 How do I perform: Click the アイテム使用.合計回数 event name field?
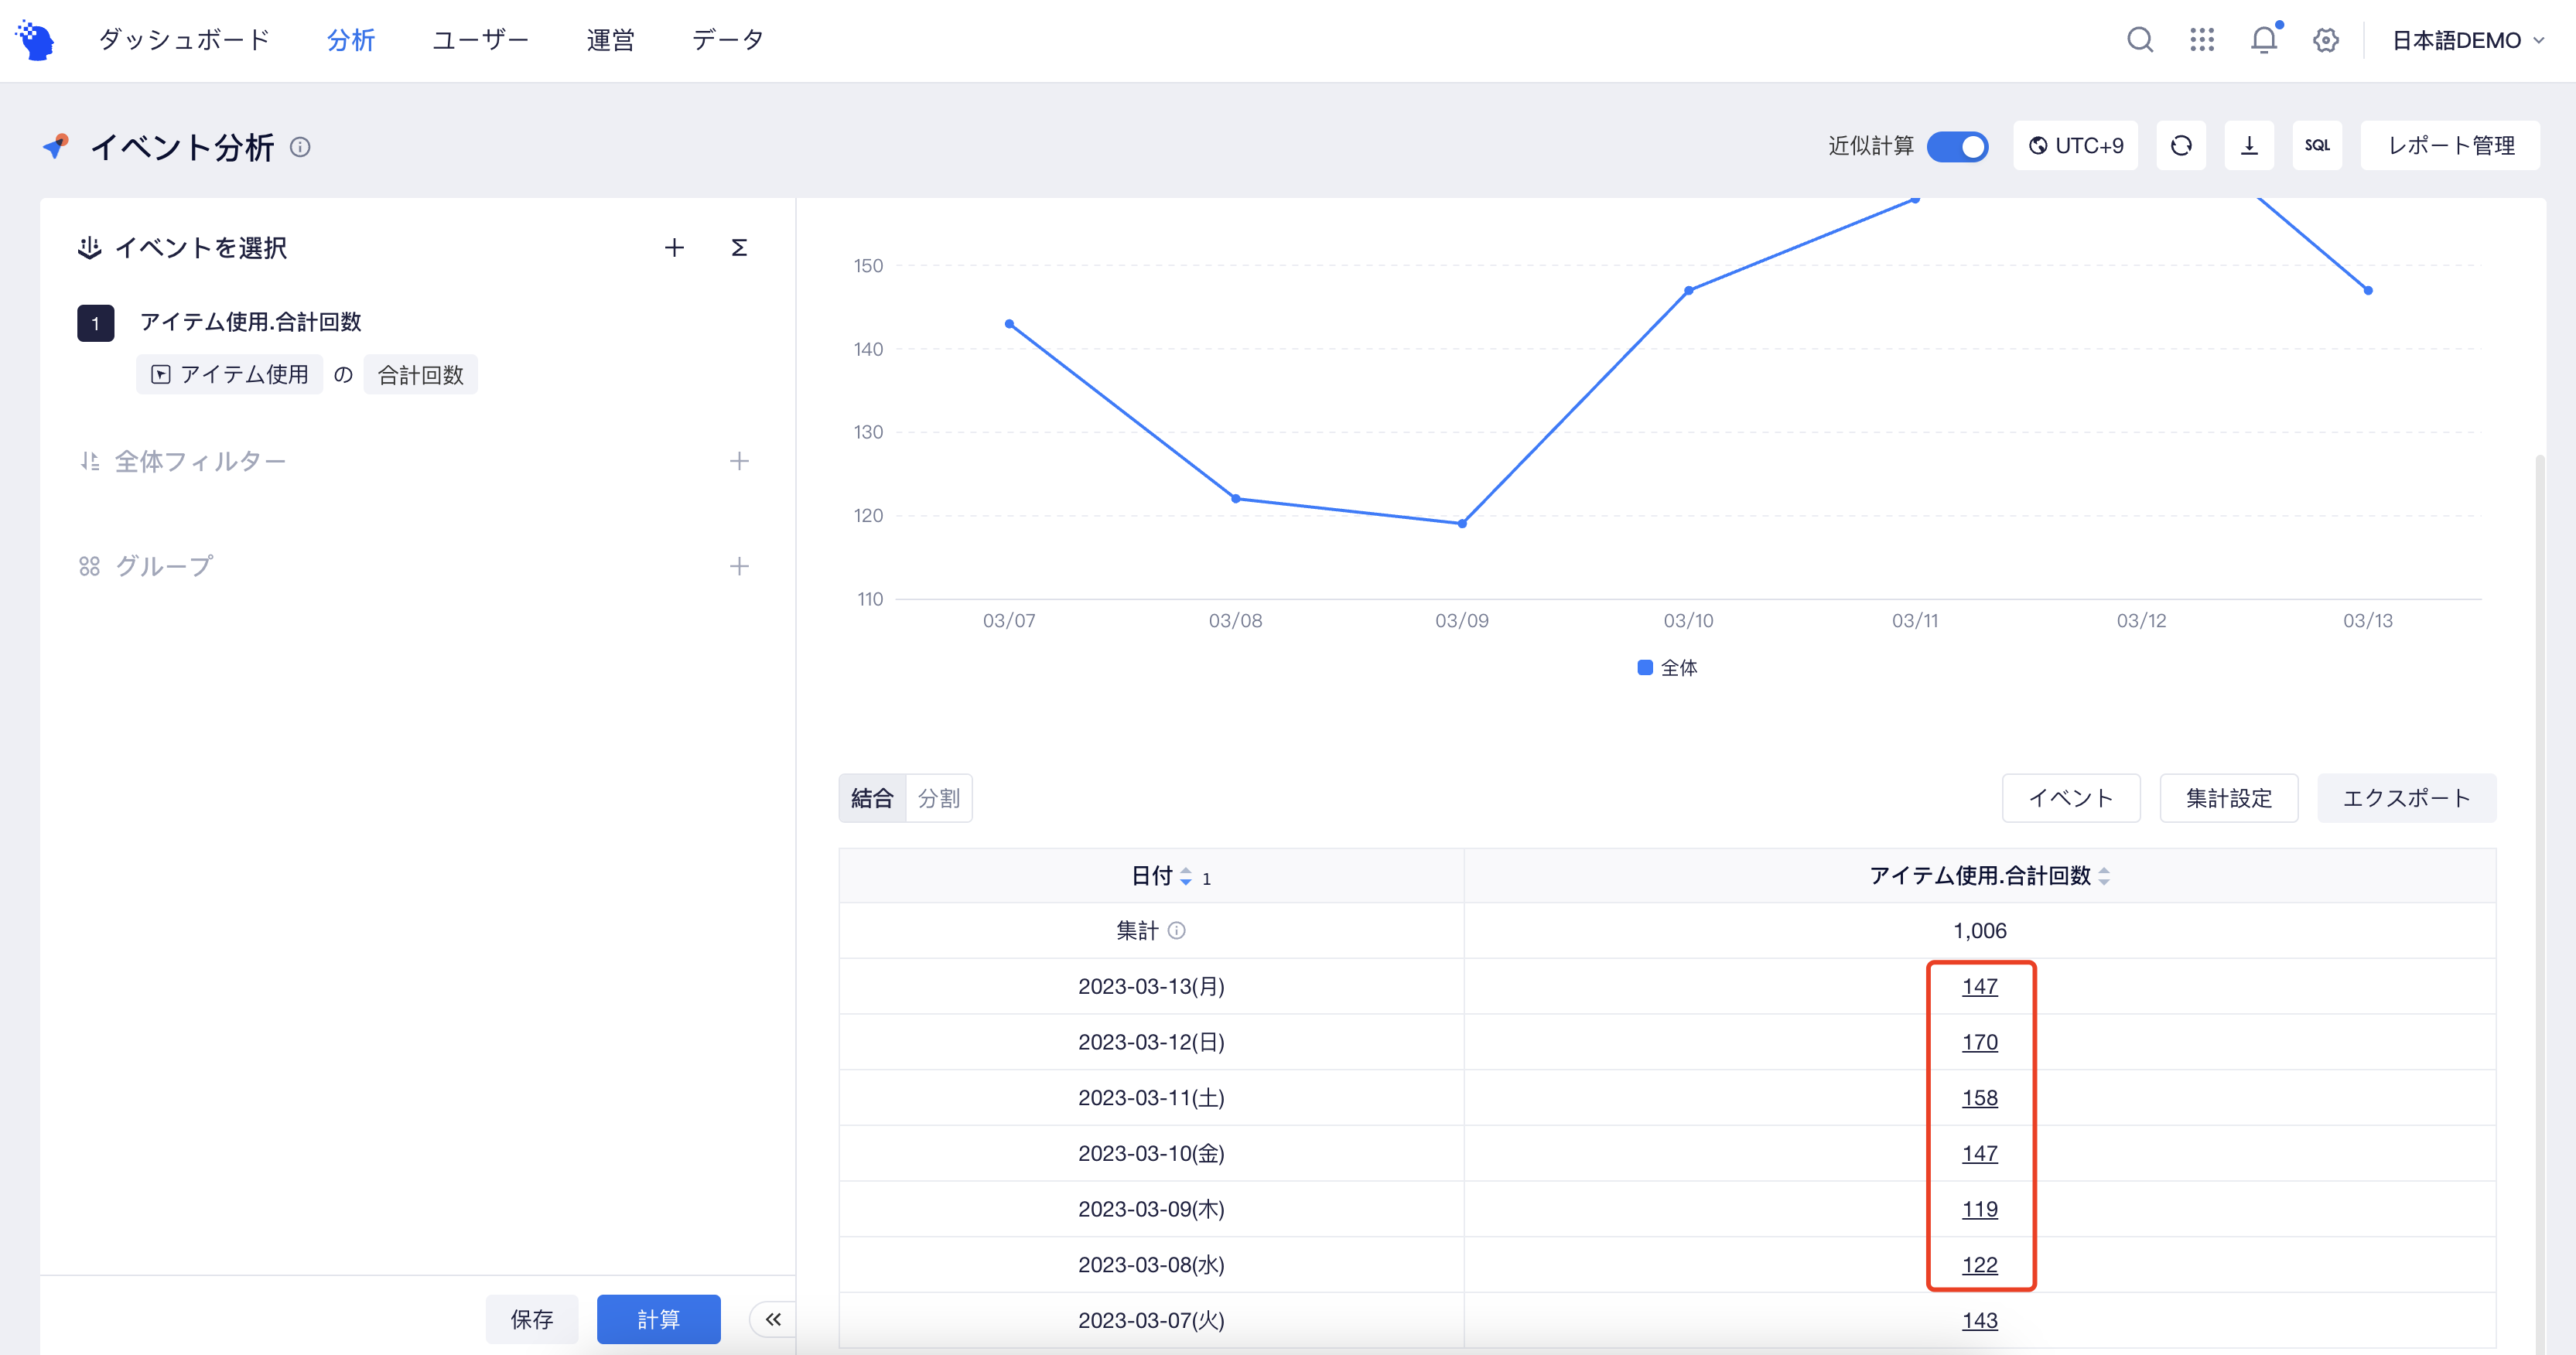tap(251, 322)
